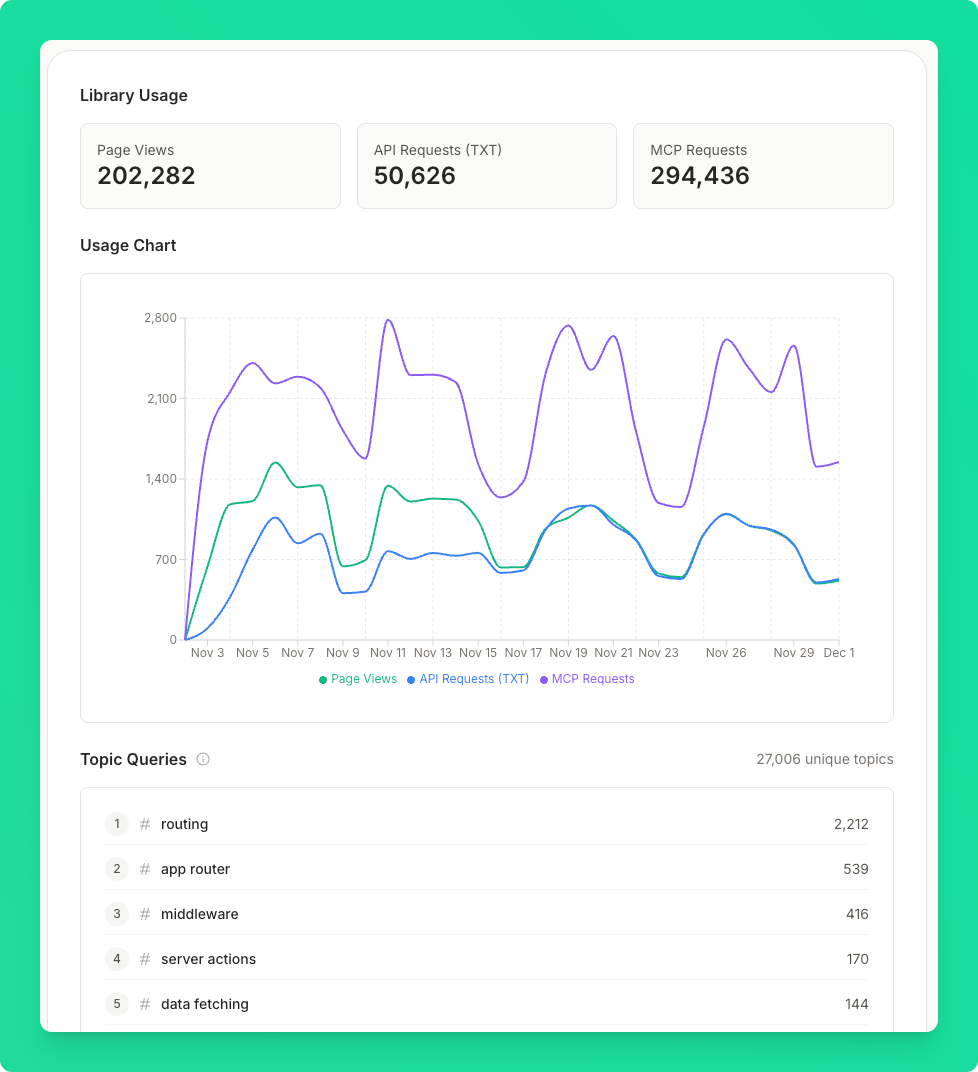Select the routing topic row
The height and width of the screenshot is (1072, 978).
point(487,824)
